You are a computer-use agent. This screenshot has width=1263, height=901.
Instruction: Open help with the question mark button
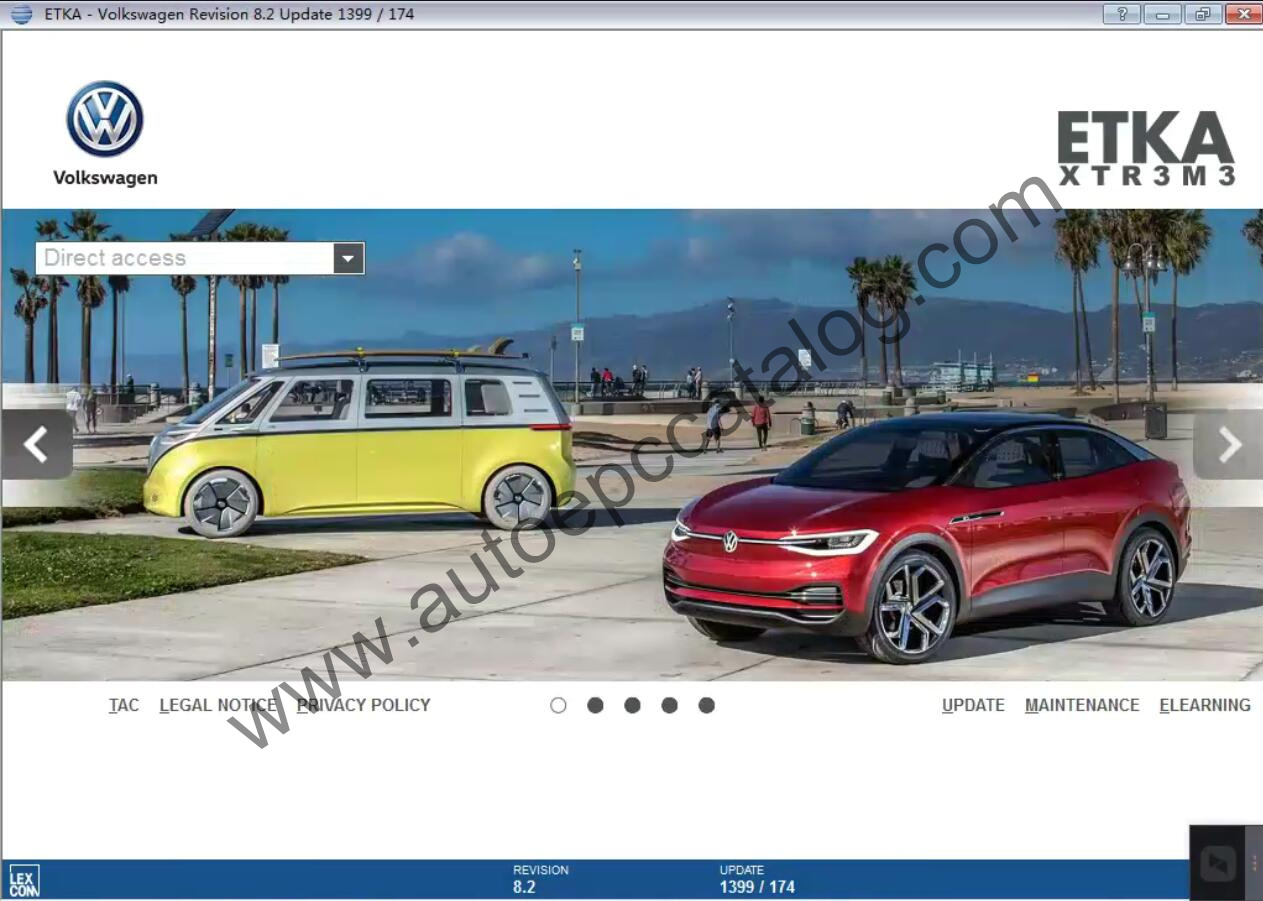click(1121, 14)
